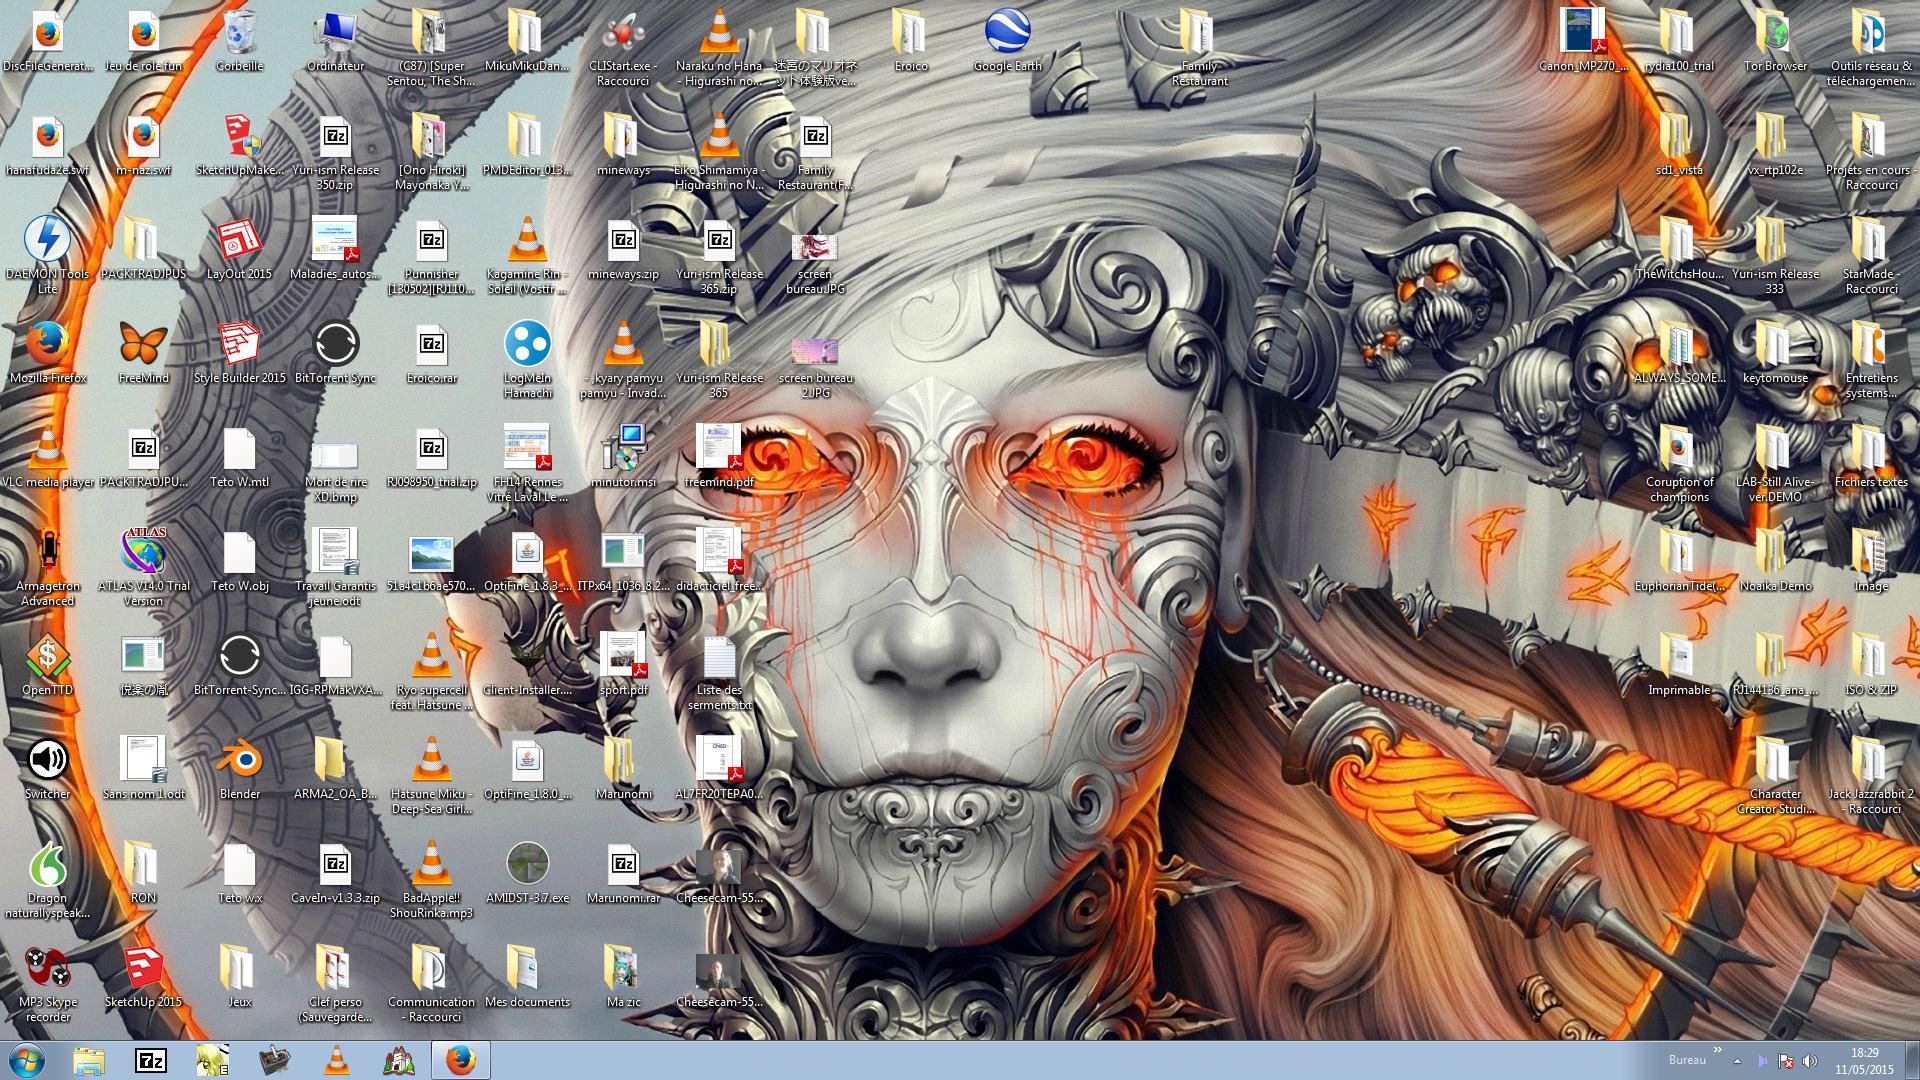Open the ISO & ZIP folder
1920x1080 pixels.
pyautogui.click(x=1871, y=664)
